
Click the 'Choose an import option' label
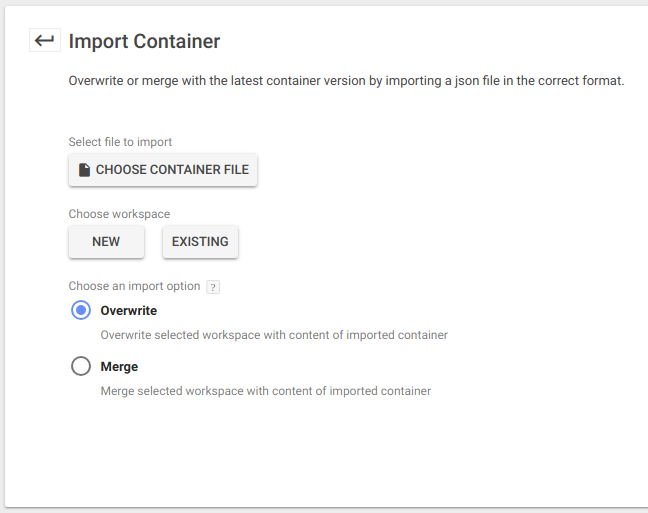coord(134,286)
